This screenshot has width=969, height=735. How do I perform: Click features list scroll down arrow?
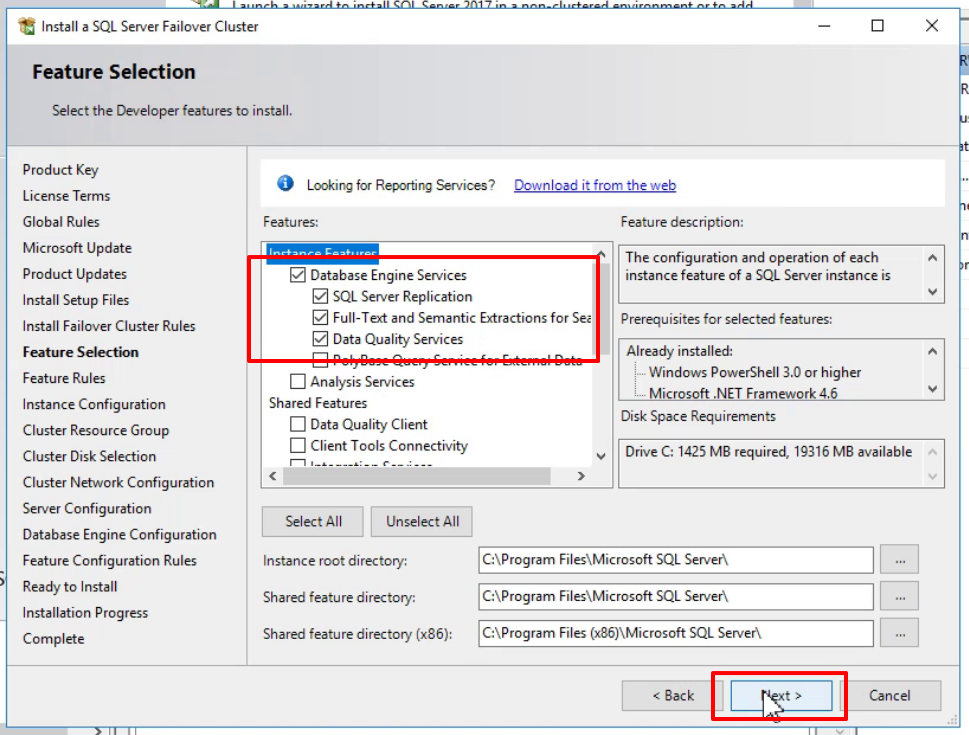tap(601, 456)
